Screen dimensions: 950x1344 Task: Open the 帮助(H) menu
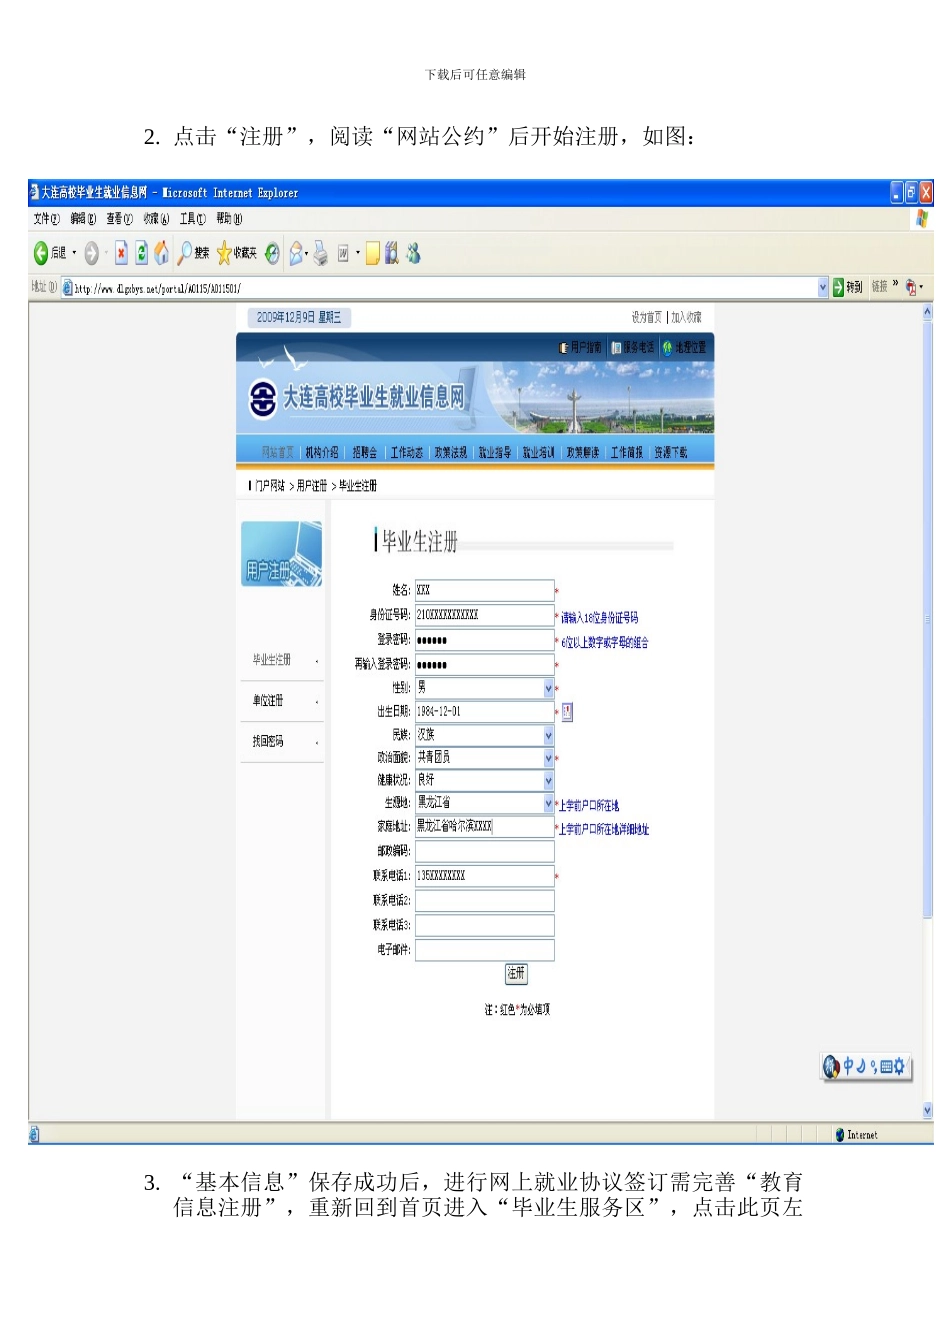coord(229,218)
